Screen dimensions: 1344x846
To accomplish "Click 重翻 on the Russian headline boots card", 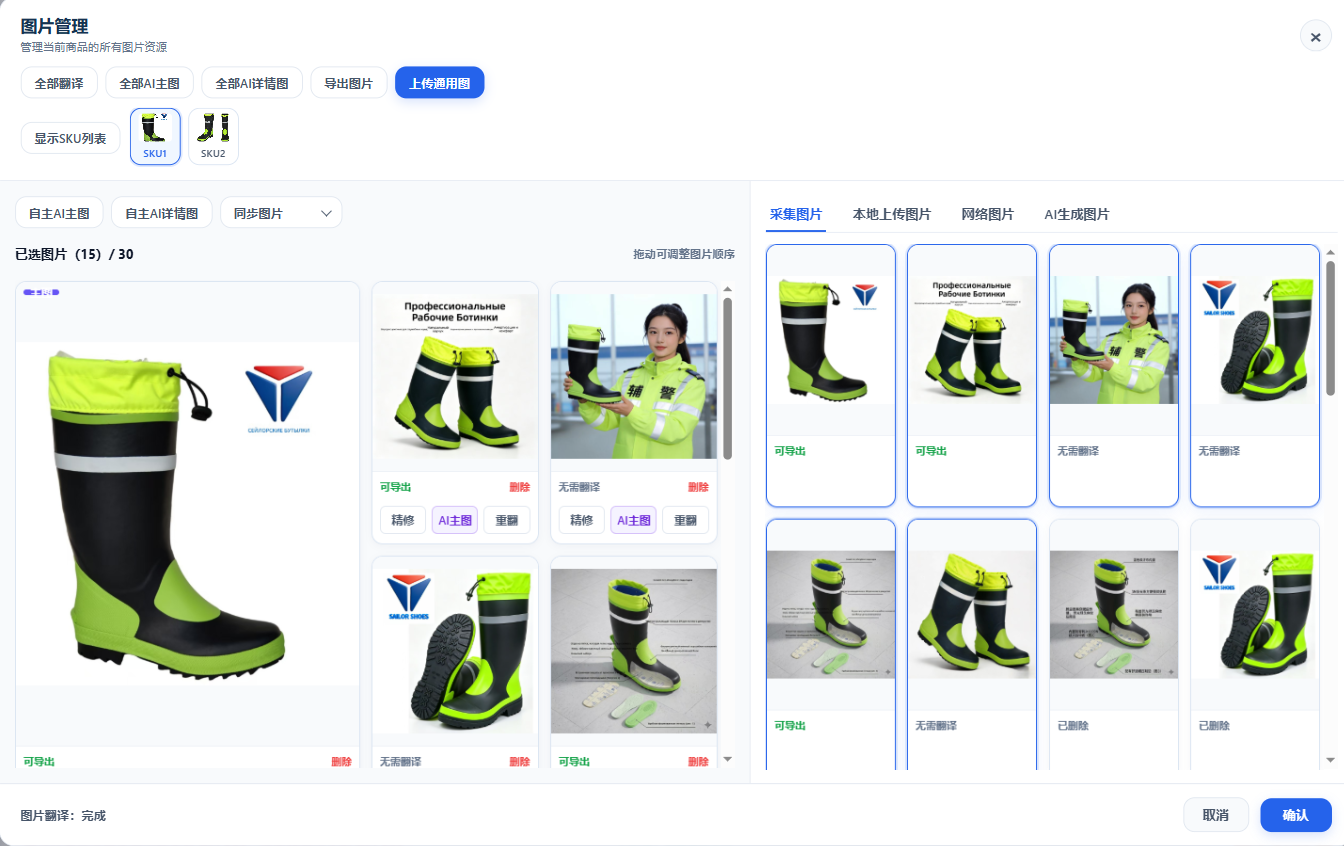I will (507, 520).
